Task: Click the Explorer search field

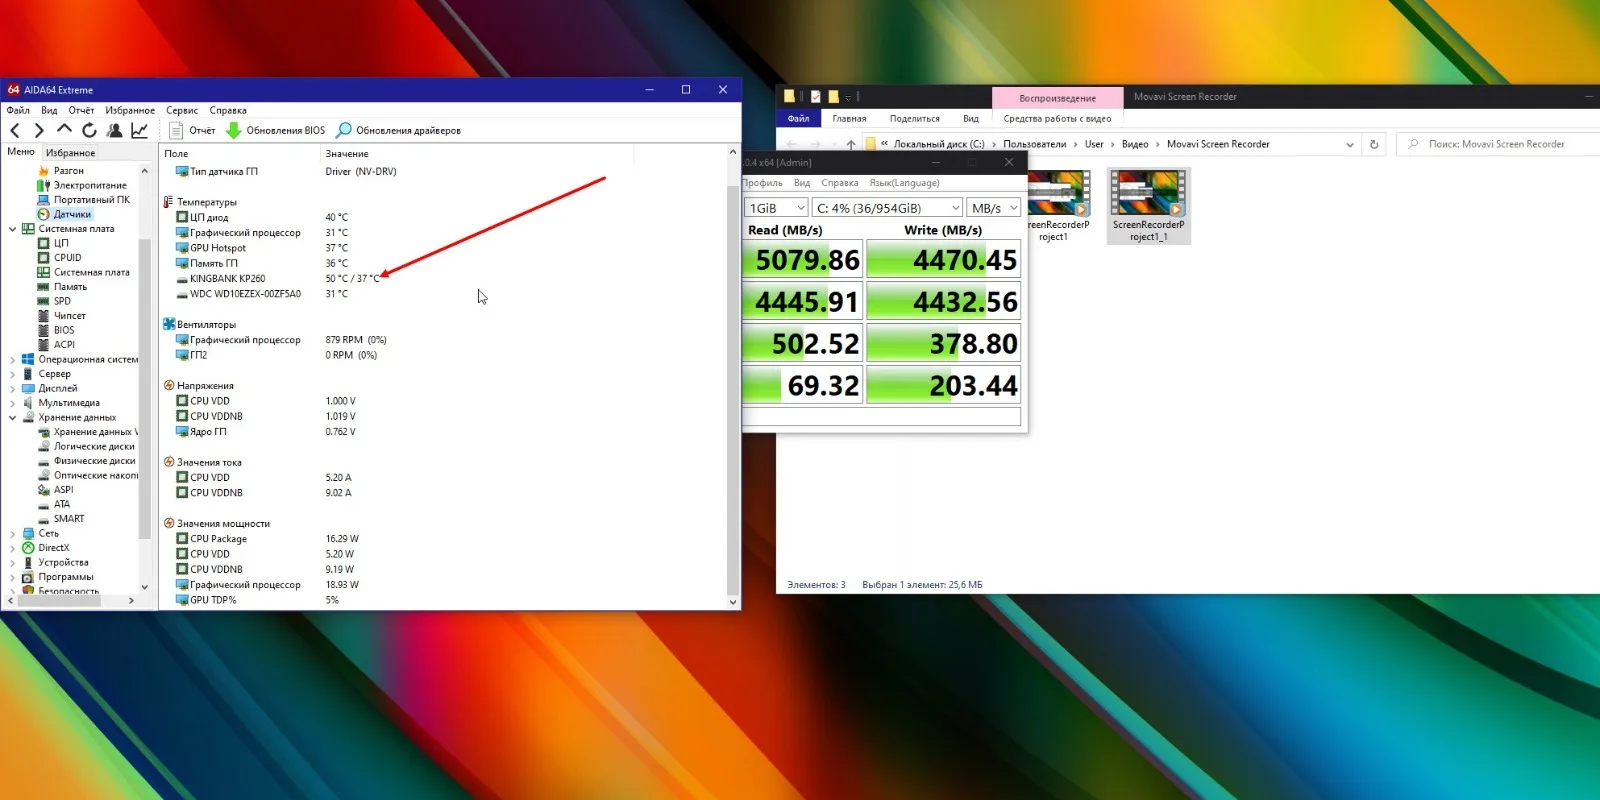Action: pos(1494,144)
